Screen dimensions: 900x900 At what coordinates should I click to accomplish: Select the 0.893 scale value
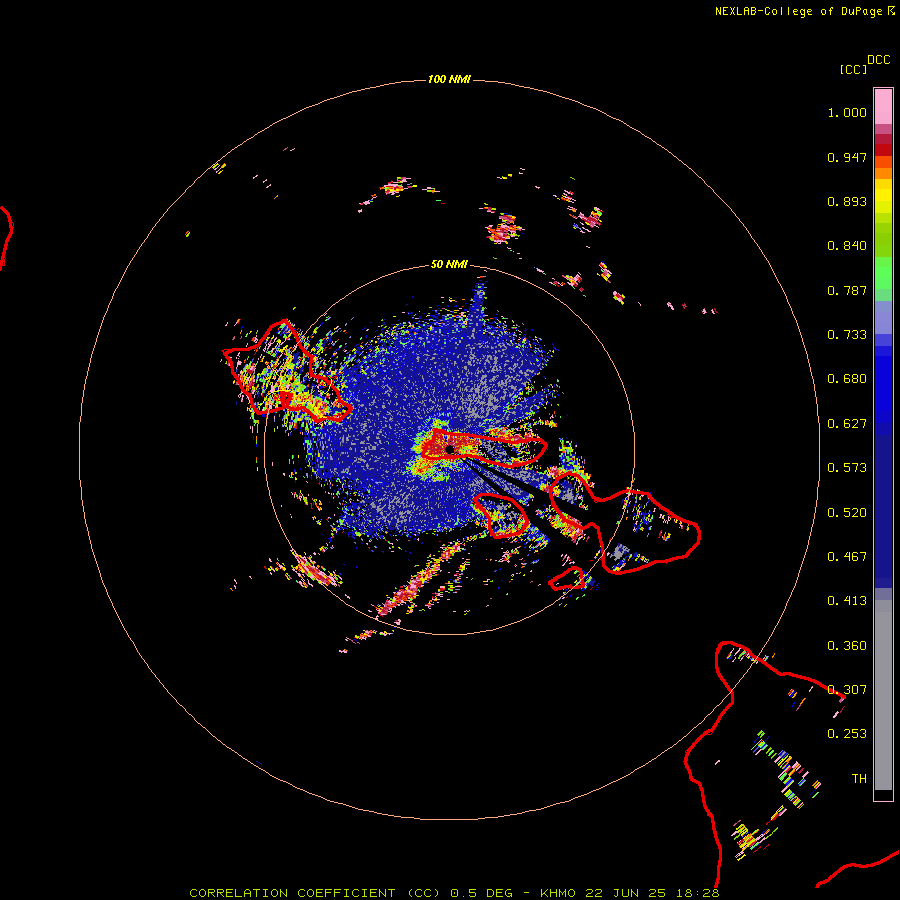[847, 201]
